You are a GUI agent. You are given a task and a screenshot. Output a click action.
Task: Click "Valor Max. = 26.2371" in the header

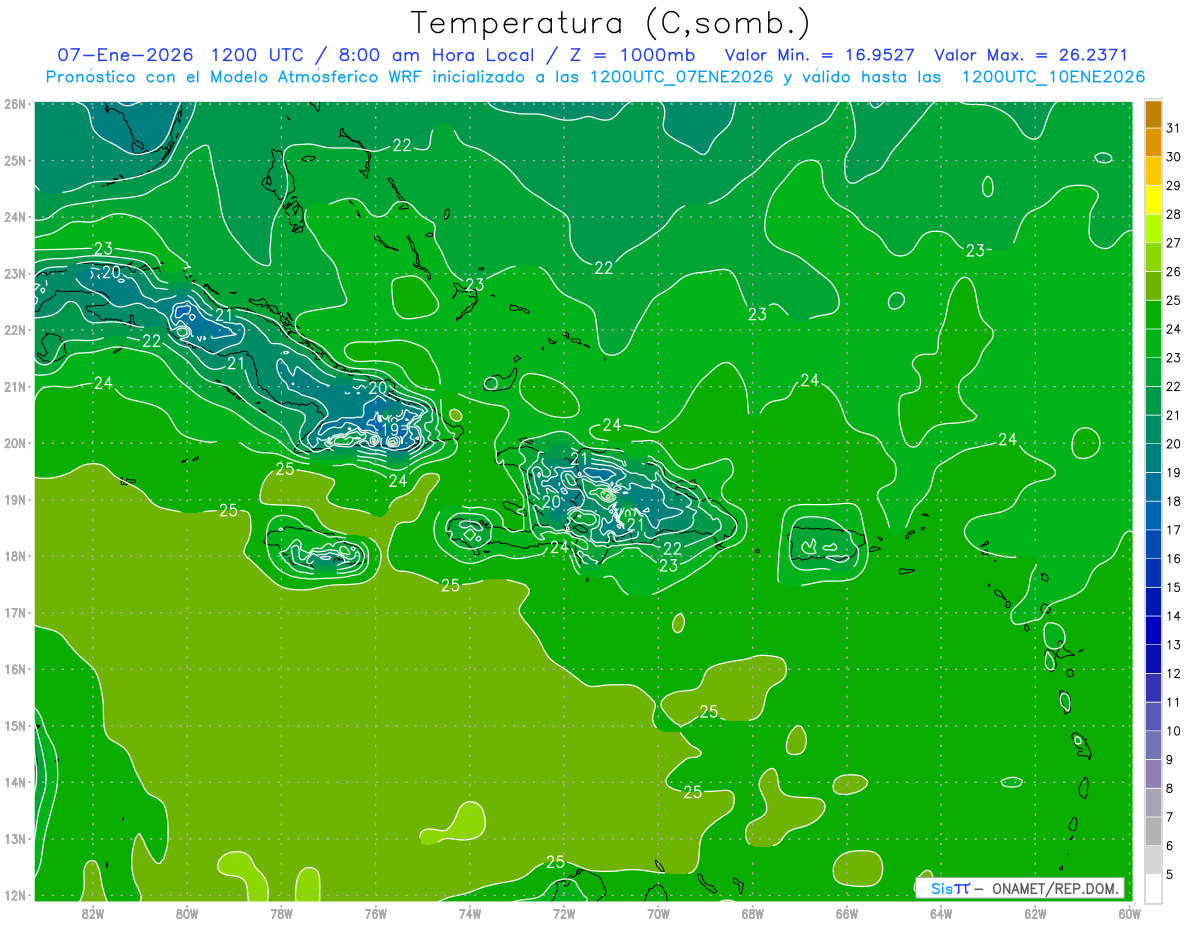1031,55
